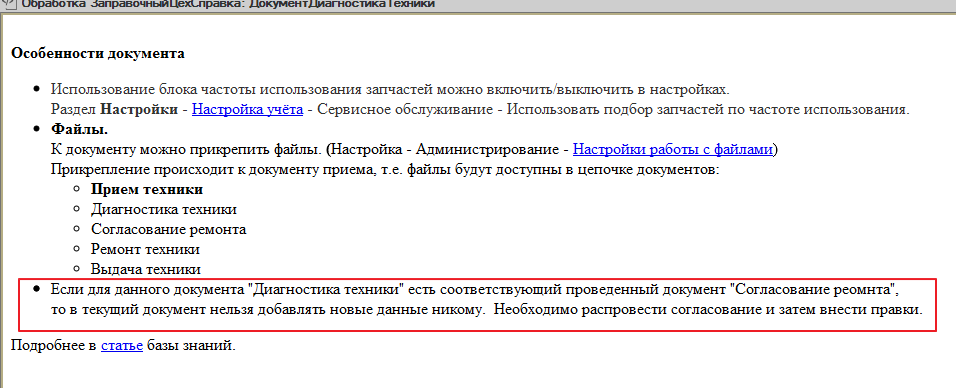Click the "Особенности документа" heading
Image resolution: width=956 pixels, height=388 pixels.
click(98, 54)
